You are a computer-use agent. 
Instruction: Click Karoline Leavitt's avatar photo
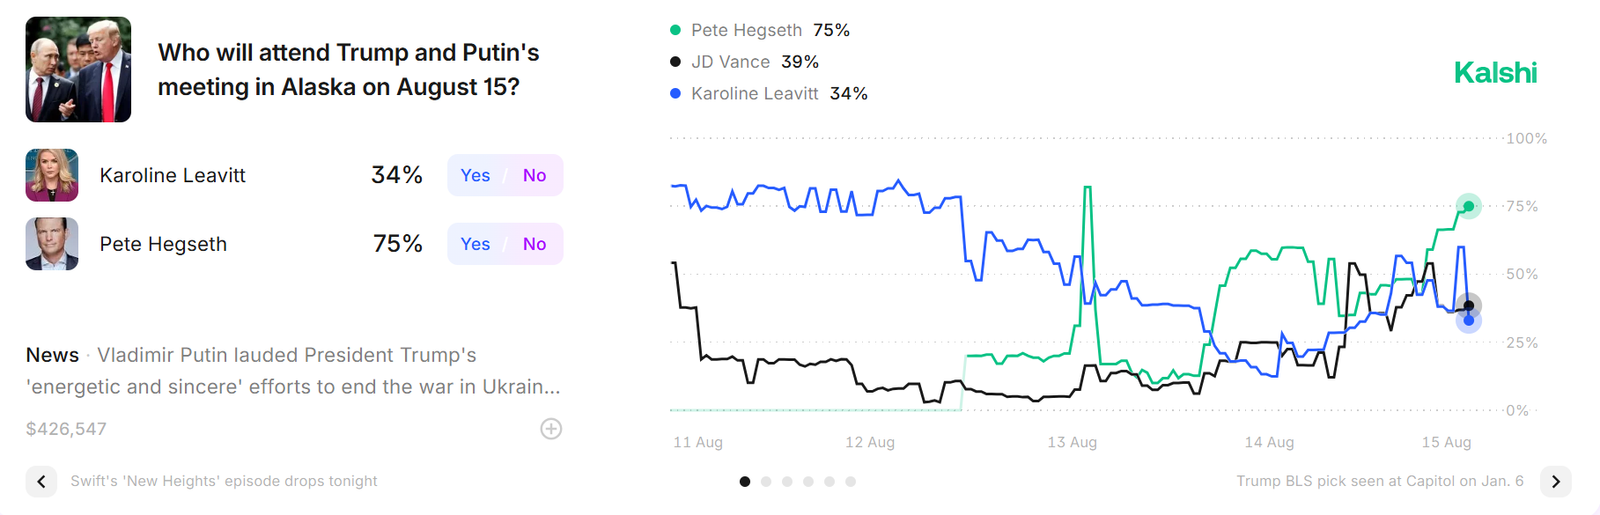click(52, 176)
